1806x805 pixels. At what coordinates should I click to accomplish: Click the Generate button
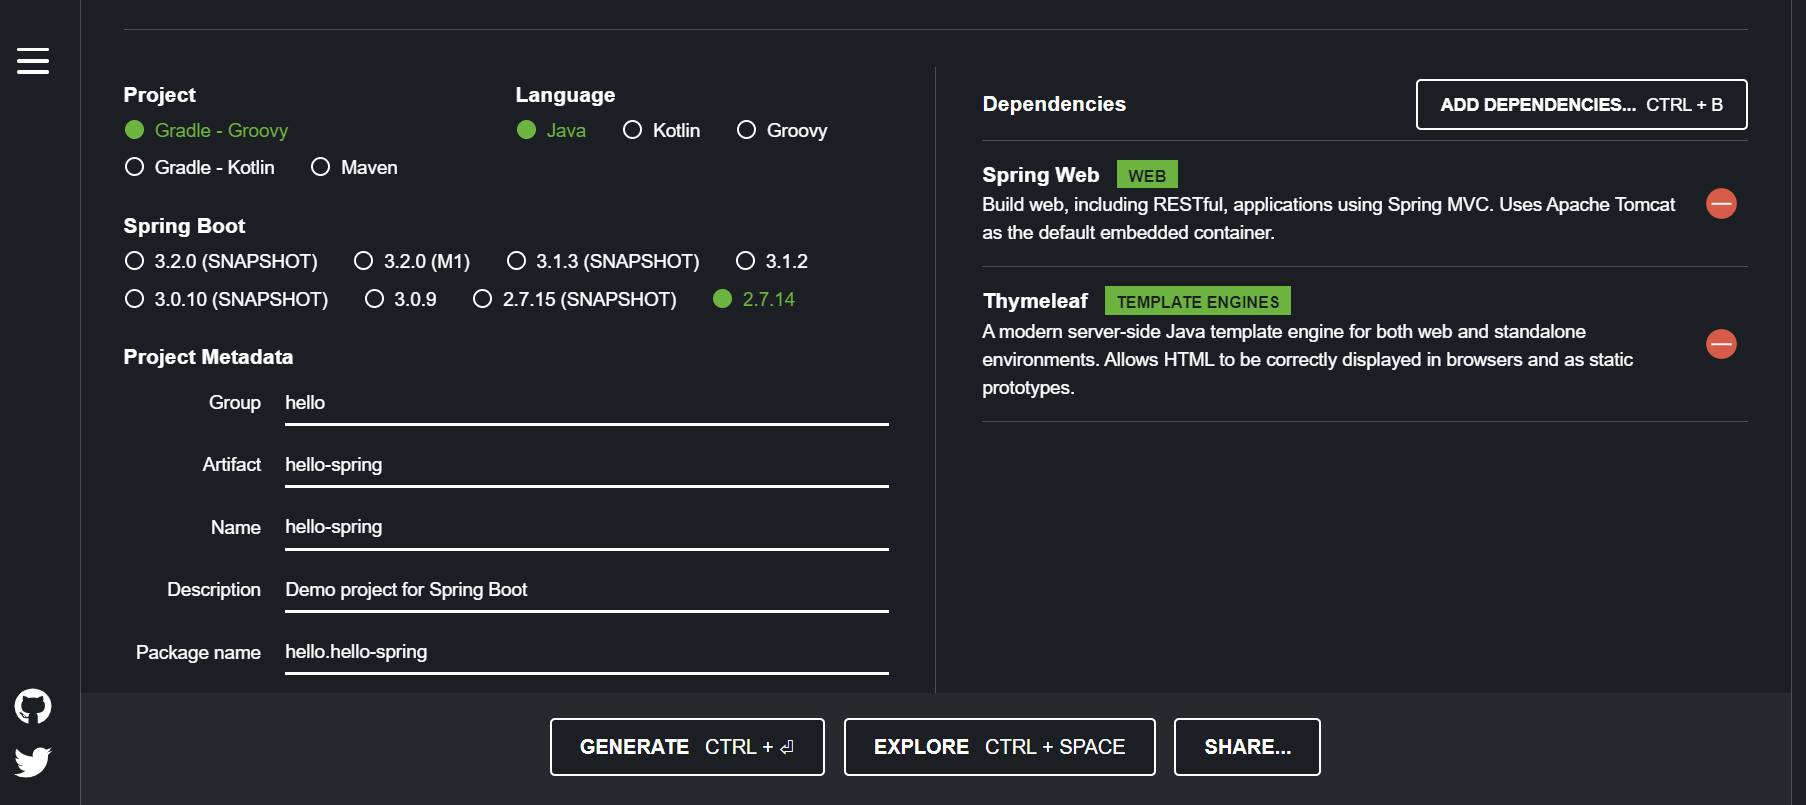(687, 747)
